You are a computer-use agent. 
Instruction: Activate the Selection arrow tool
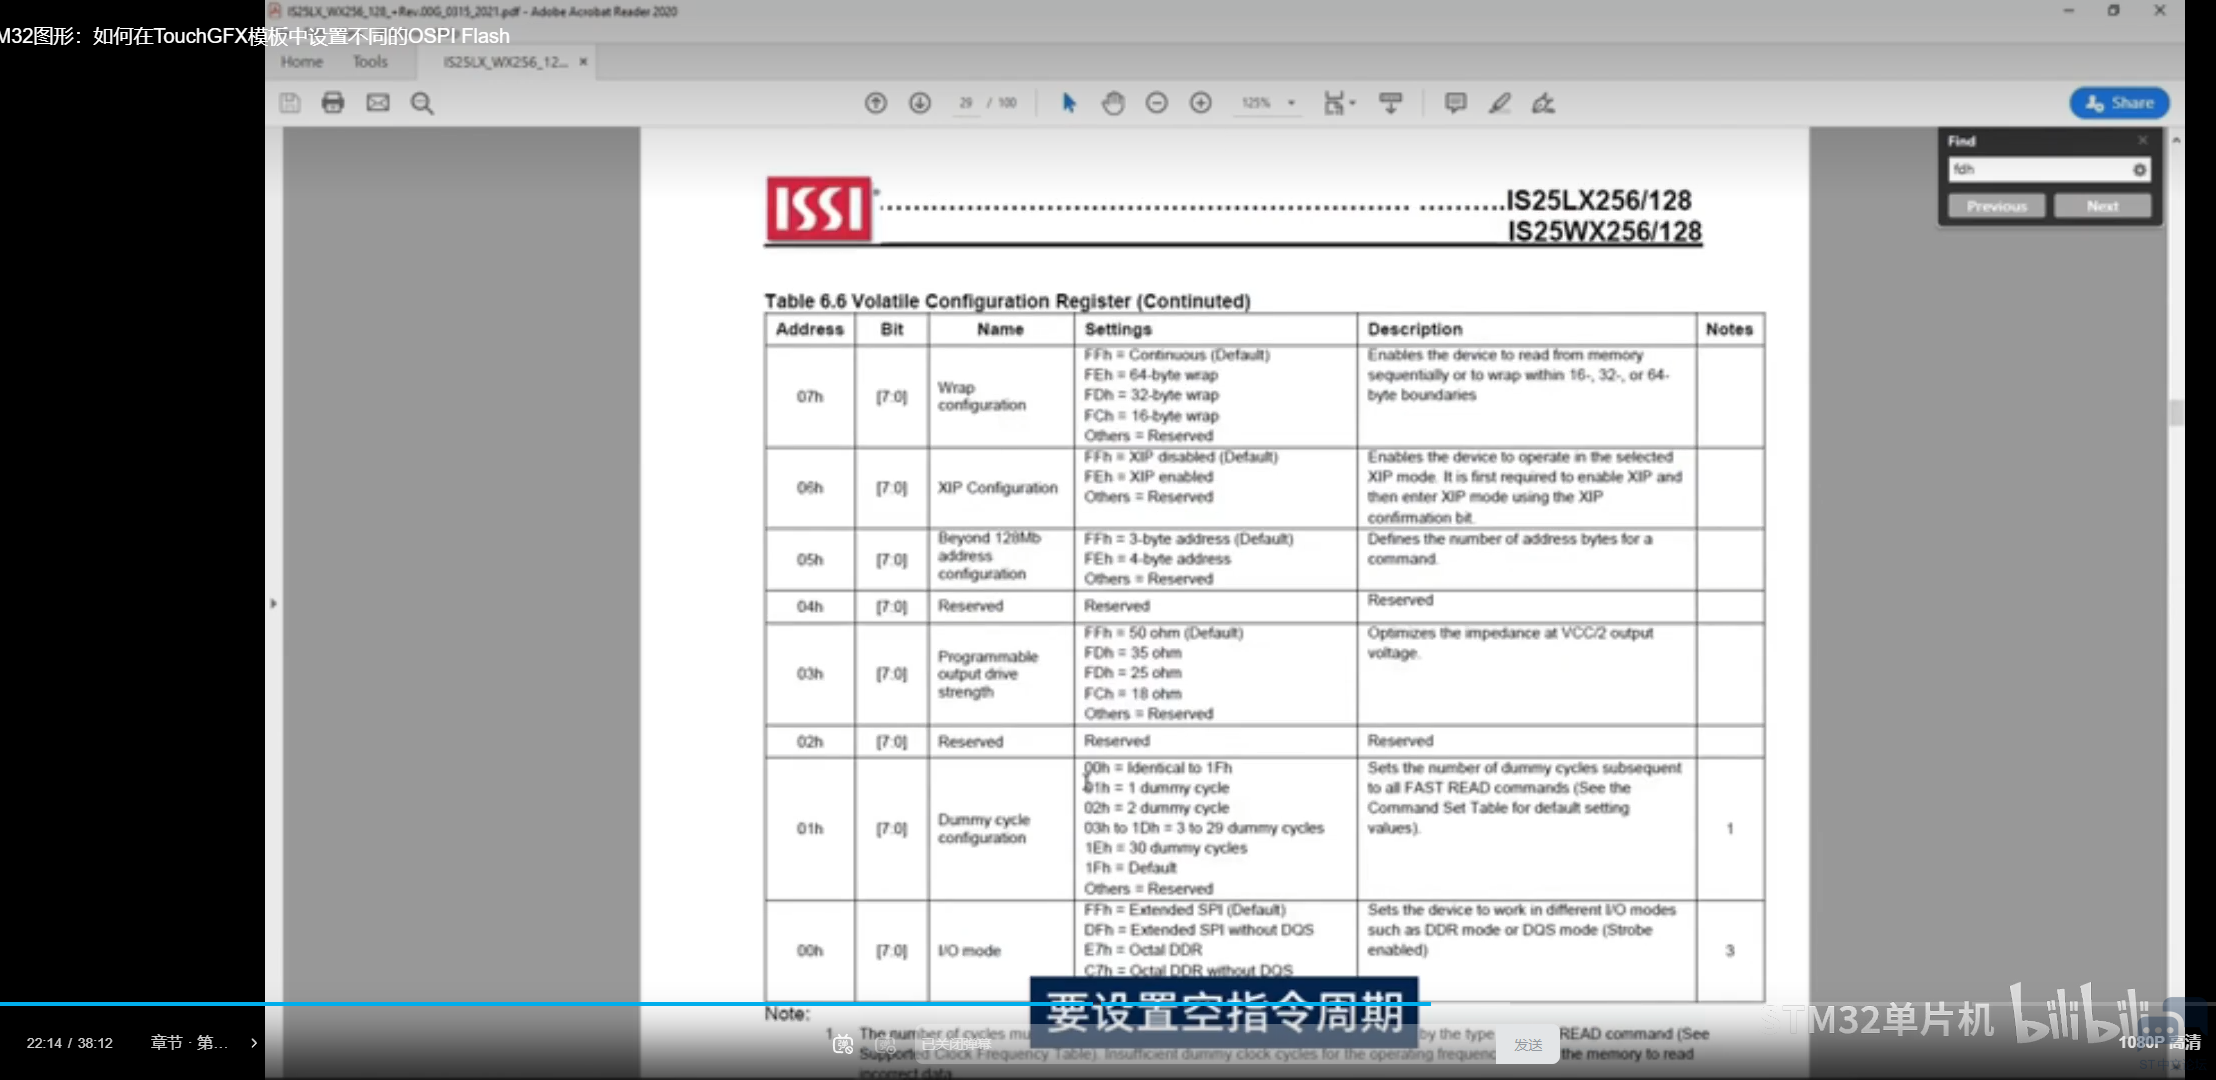[1069, 103]
